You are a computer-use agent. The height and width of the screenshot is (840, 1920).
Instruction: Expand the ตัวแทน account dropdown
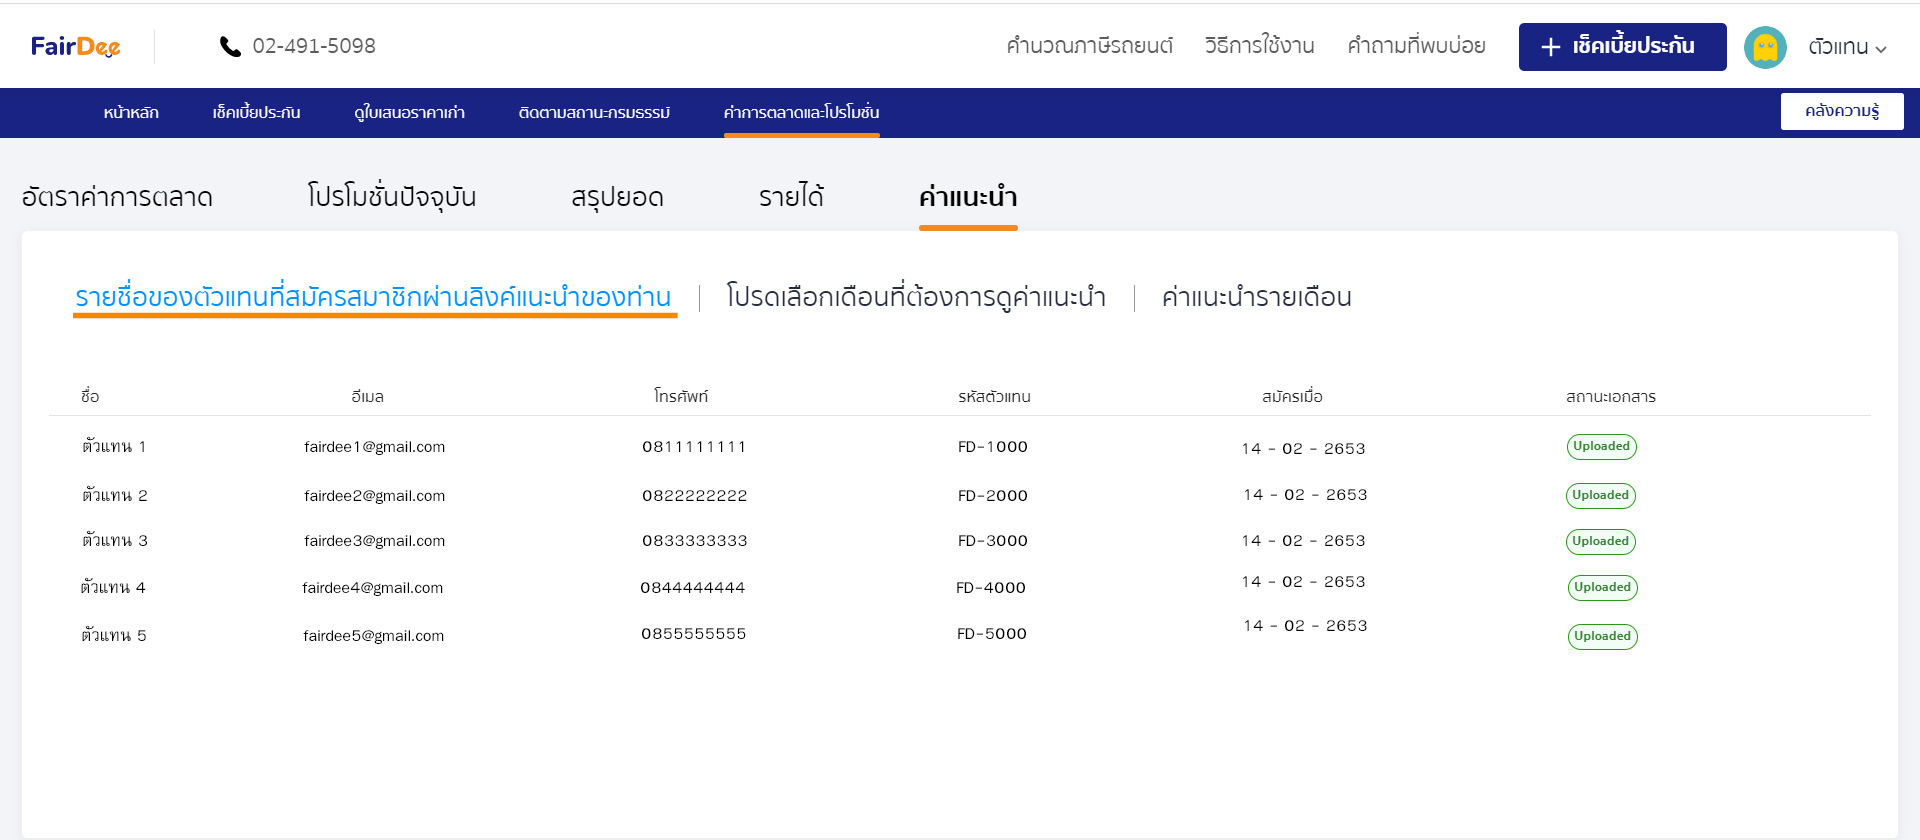[x=1847, y=47]
